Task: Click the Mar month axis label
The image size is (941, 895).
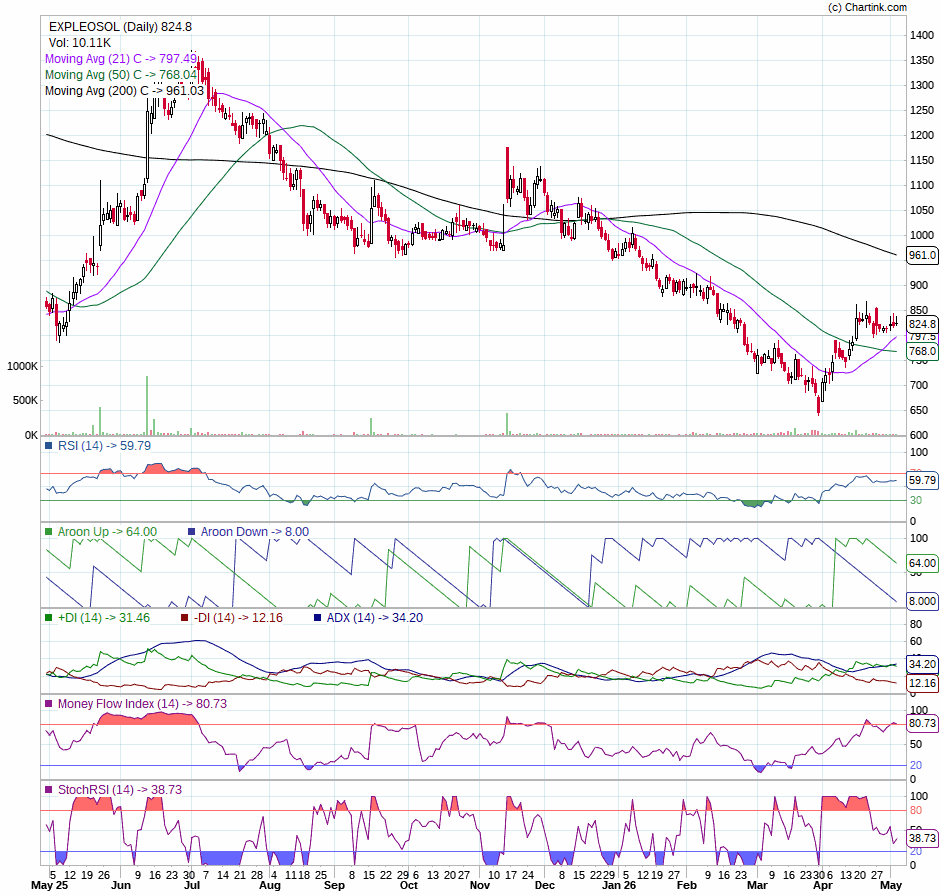Action: pos(757,885)
